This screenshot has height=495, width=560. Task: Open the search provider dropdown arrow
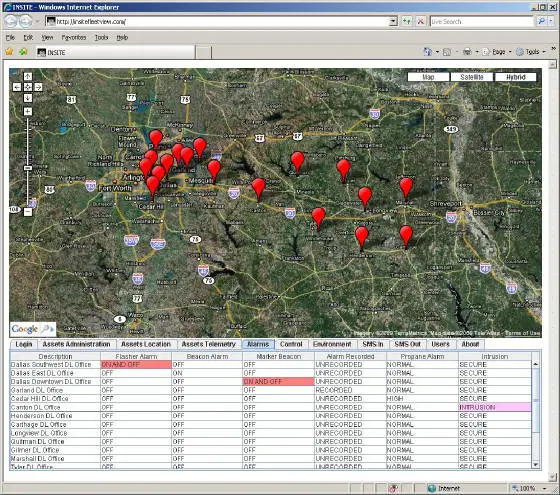pyautogui.click(x=551, y=21)
